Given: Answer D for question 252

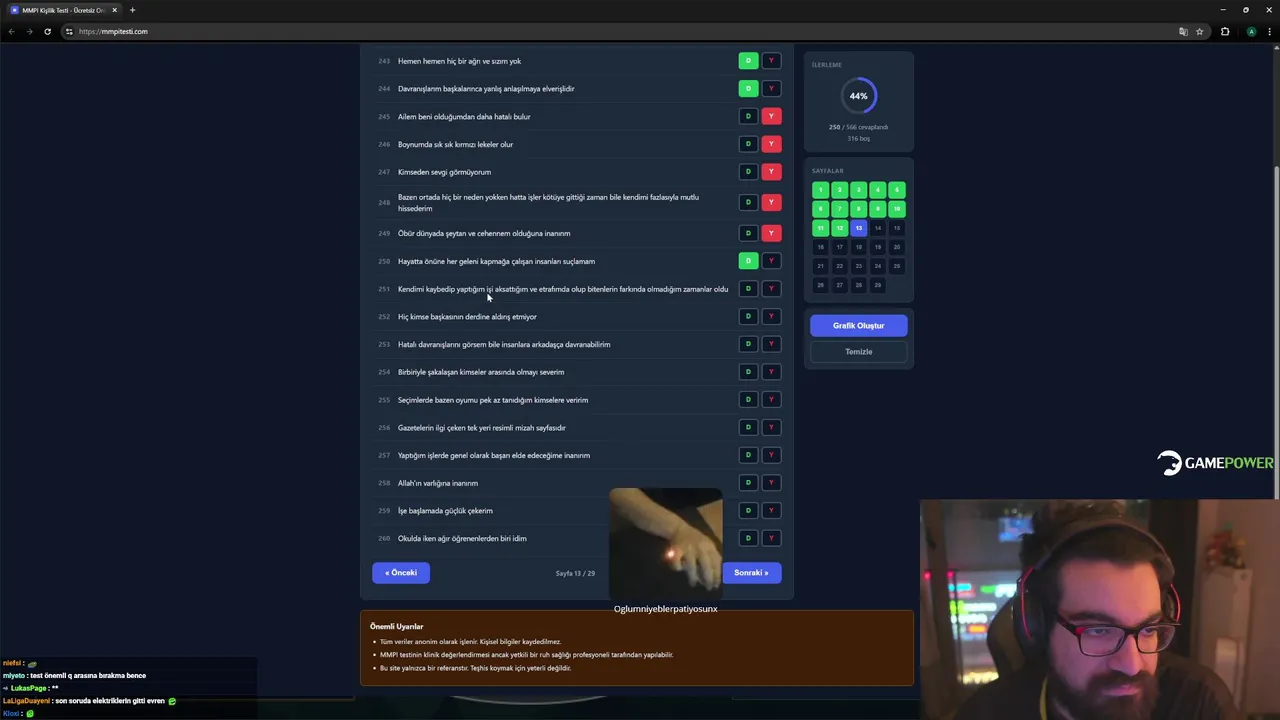Looking at the screenshot, I should (748, 316).
